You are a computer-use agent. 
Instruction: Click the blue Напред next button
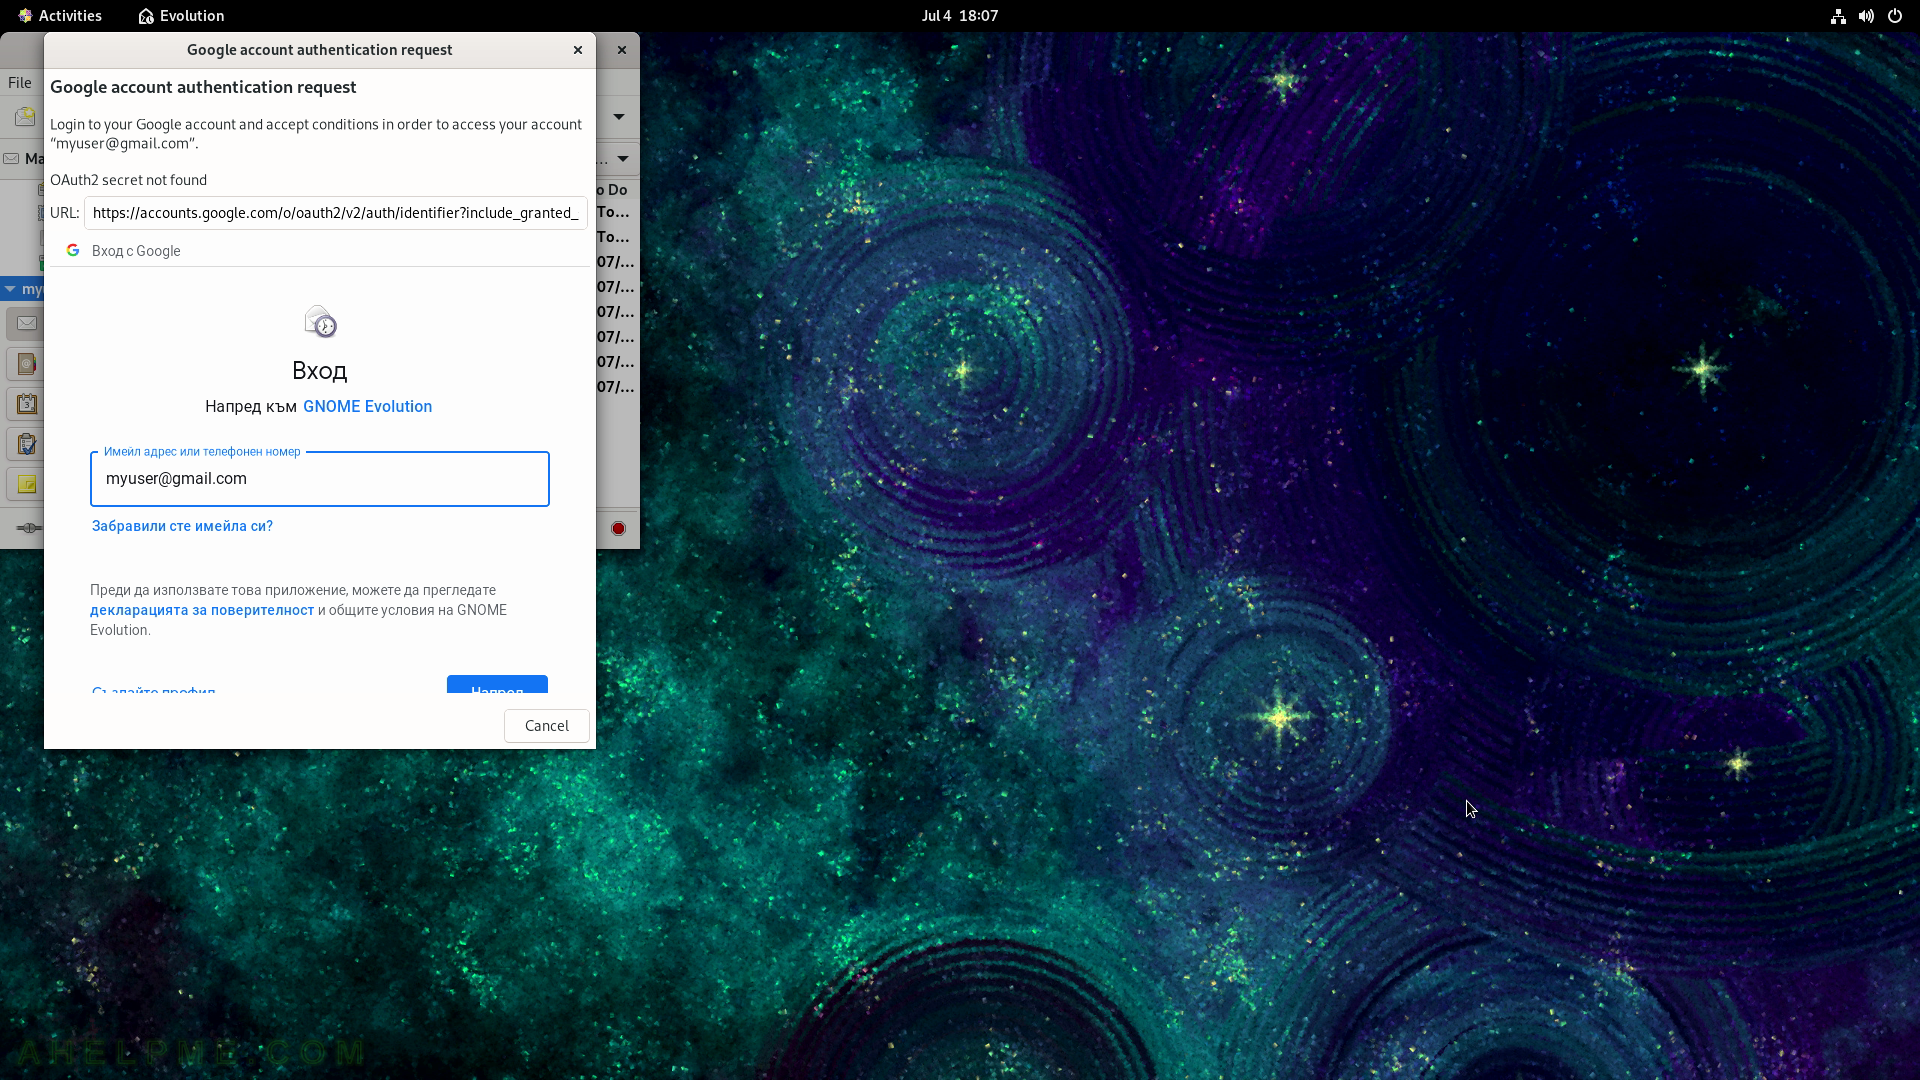[x=497, y=685]
